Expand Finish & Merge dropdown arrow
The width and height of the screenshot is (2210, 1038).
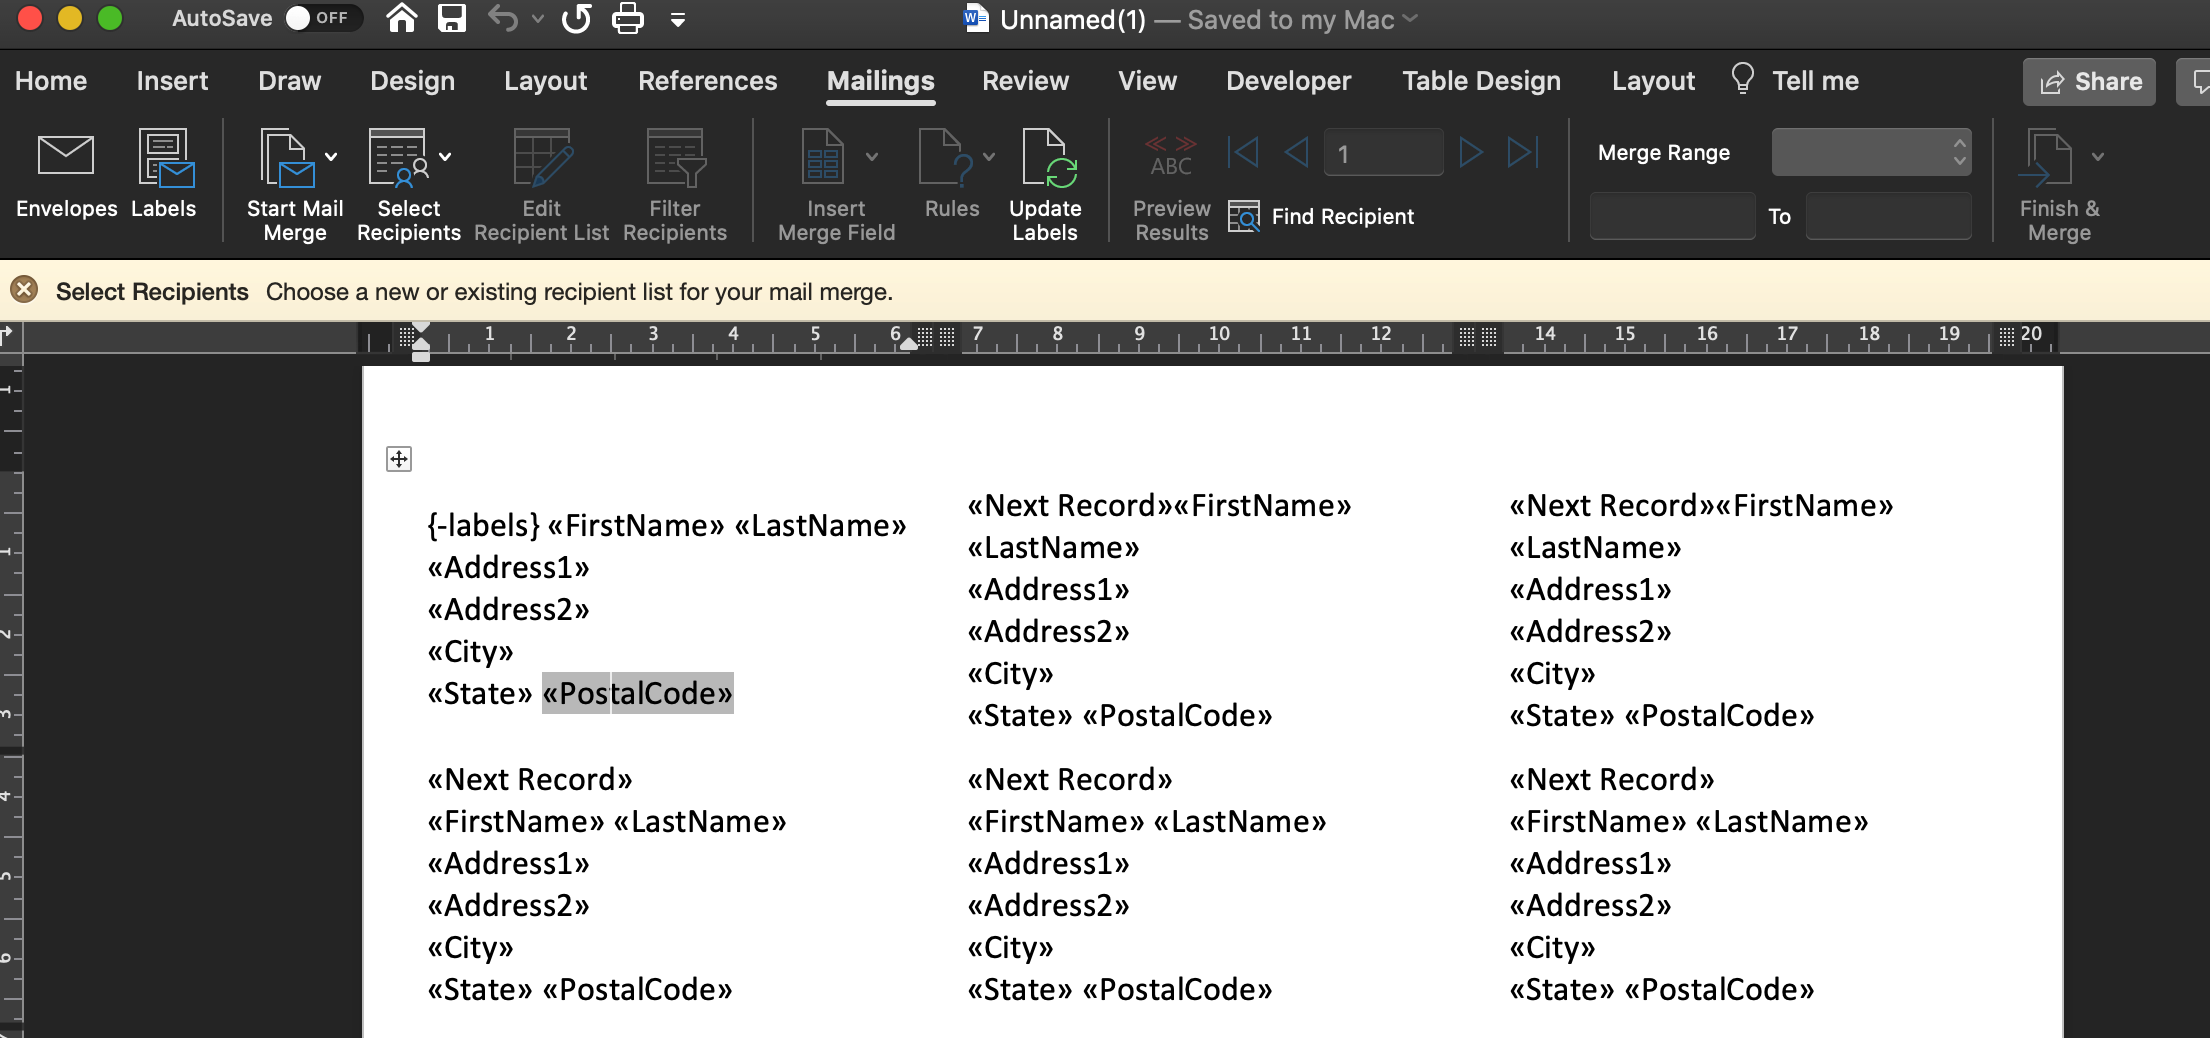click(2098, 156)
